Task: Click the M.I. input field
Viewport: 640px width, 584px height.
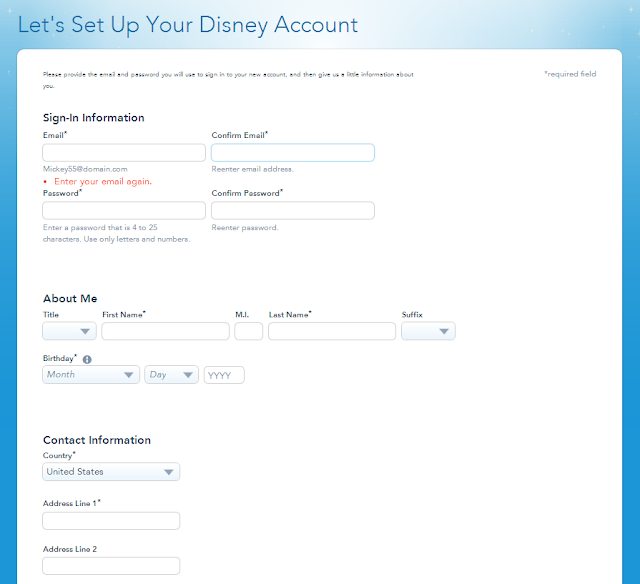Action: pos(249,331)
